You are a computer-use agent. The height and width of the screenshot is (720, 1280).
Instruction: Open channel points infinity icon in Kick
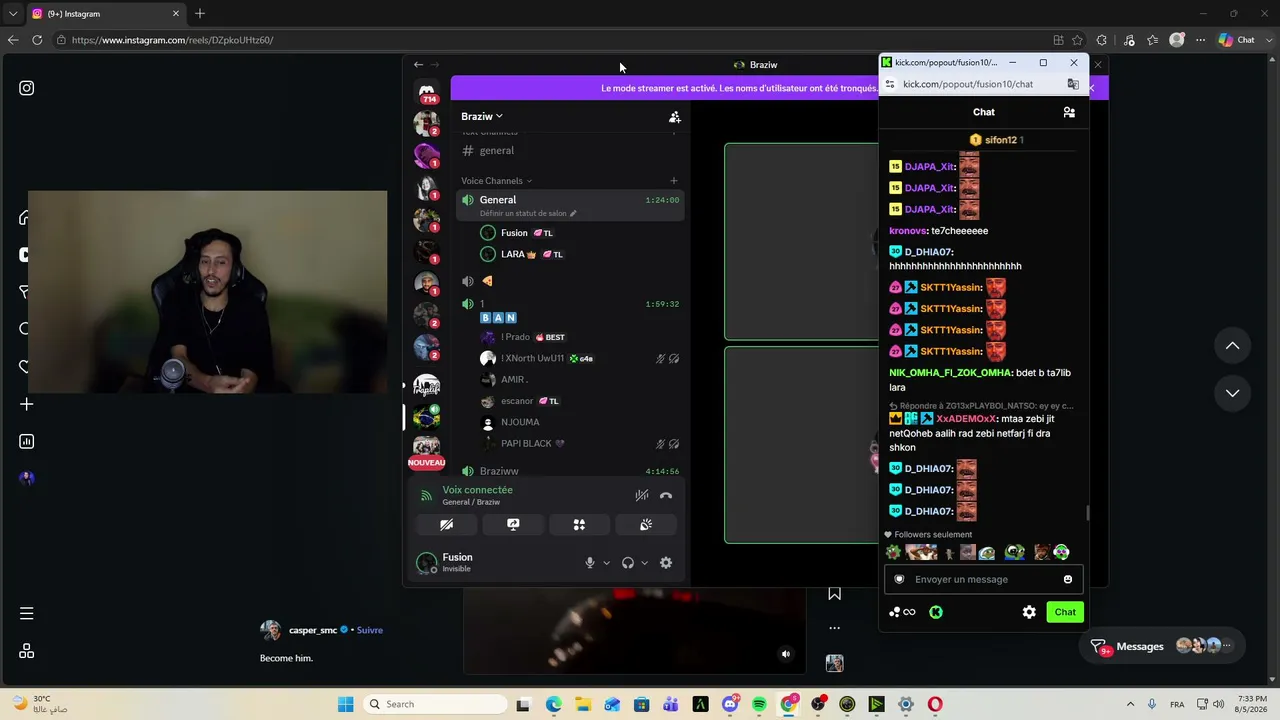(902, 612)
